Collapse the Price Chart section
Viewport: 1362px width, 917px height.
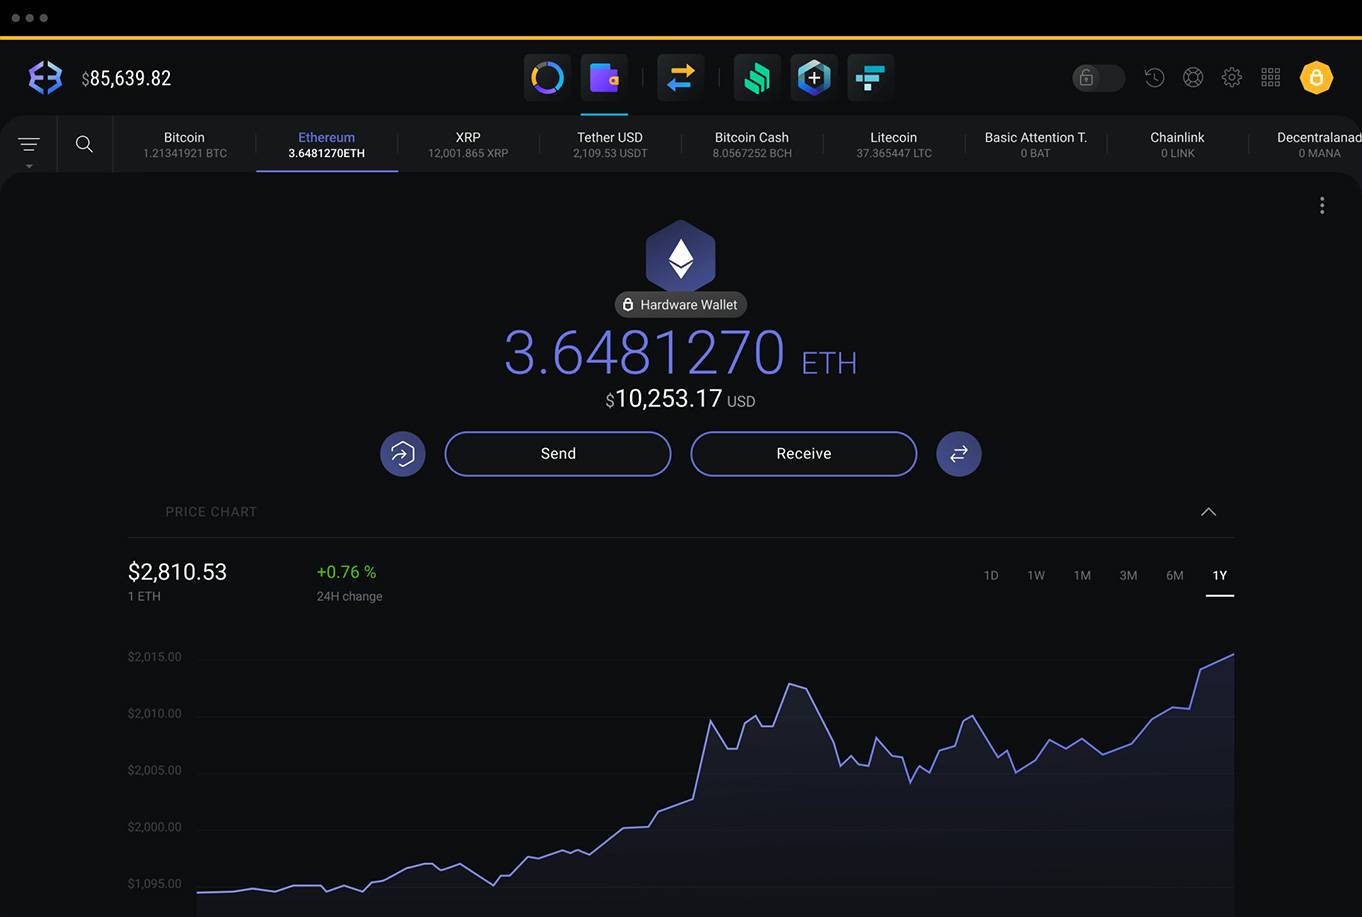1208,512
